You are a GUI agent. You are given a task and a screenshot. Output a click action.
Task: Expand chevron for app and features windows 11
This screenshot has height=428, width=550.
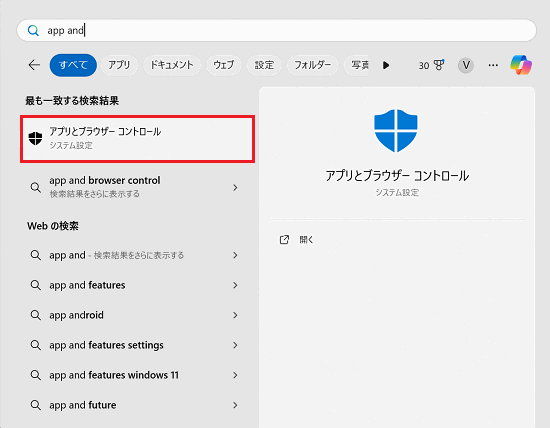(x=235, y=375)
